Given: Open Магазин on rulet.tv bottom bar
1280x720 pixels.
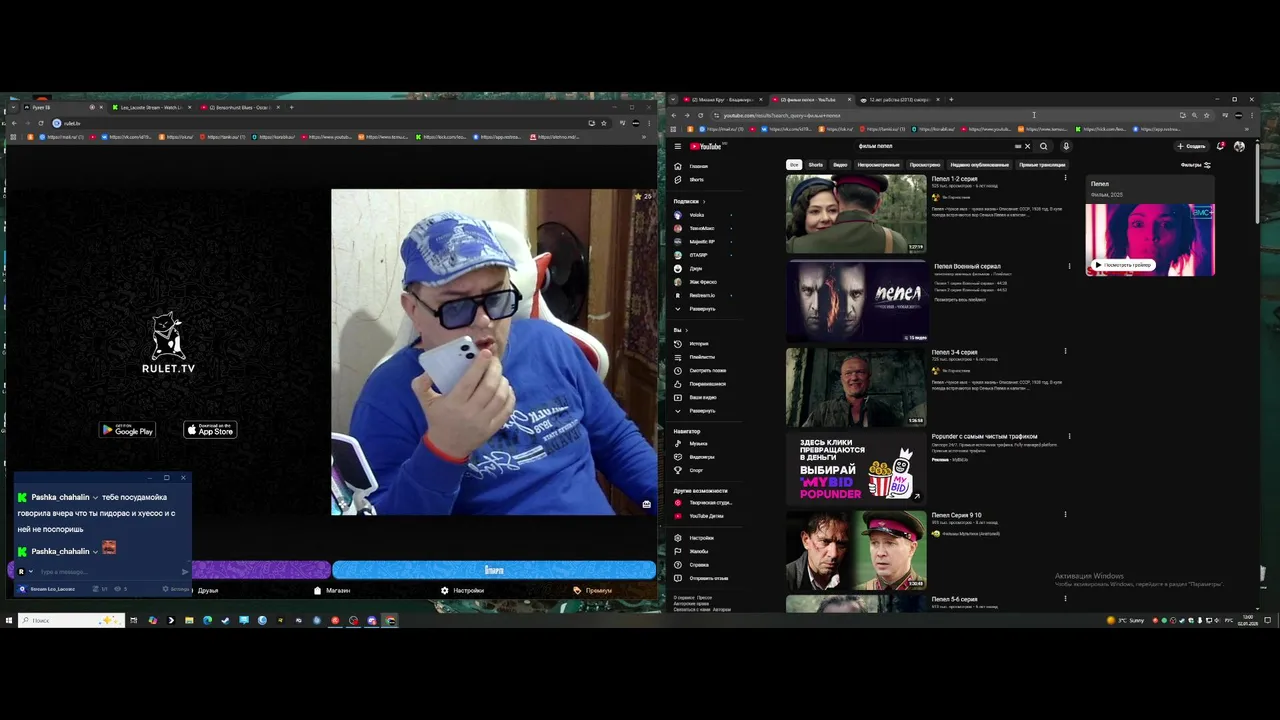Looking at the screenshot, I should tap(332, 590).
